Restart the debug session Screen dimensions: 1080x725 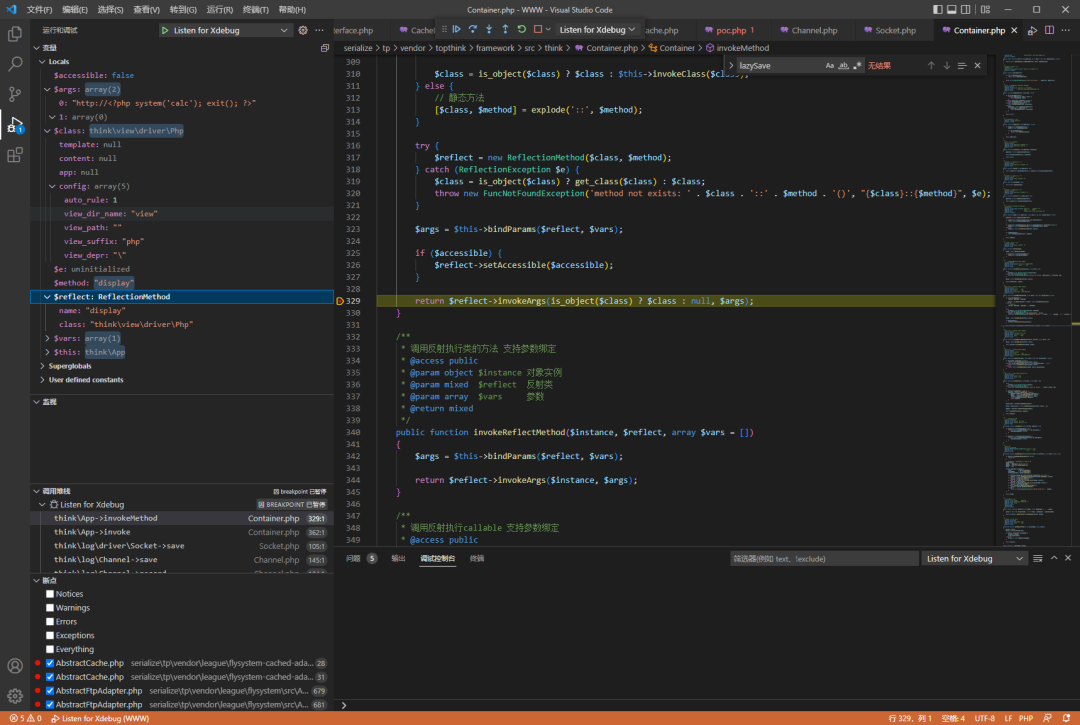521,30
